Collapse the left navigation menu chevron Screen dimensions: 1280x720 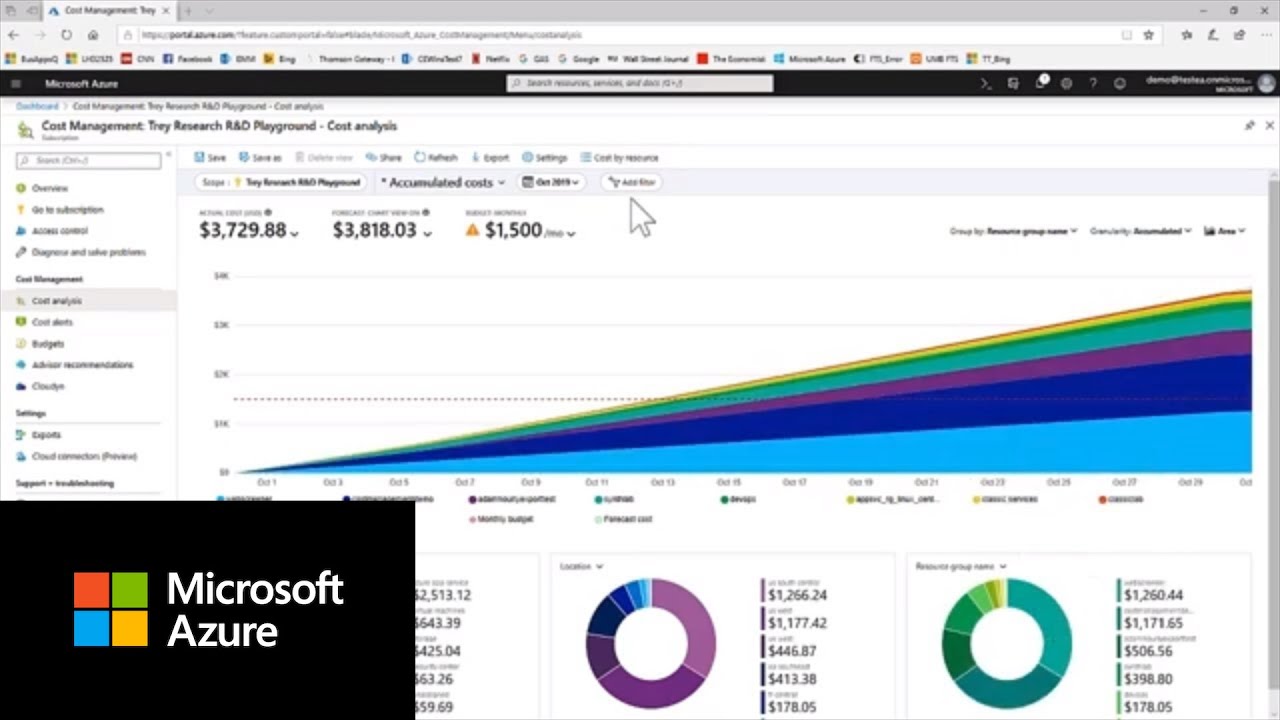169,155
